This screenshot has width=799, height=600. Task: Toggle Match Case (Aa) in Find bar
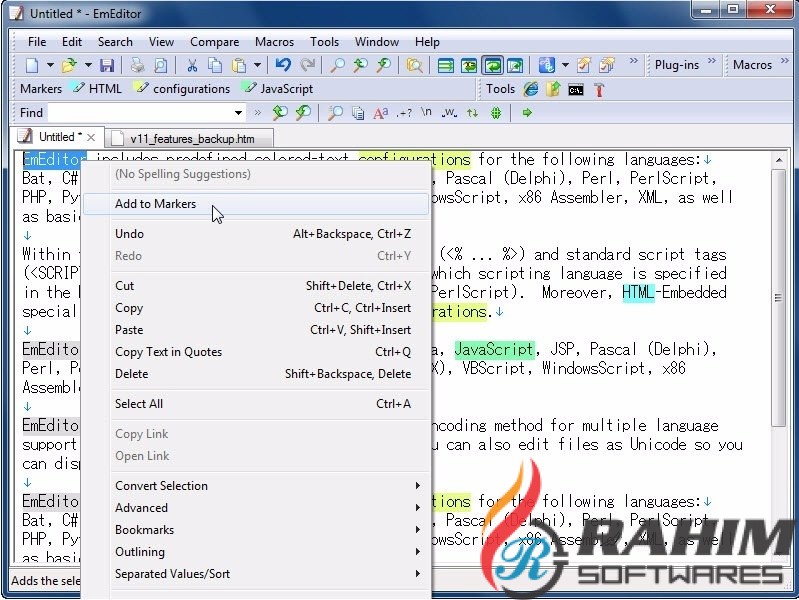pos(381,113)
